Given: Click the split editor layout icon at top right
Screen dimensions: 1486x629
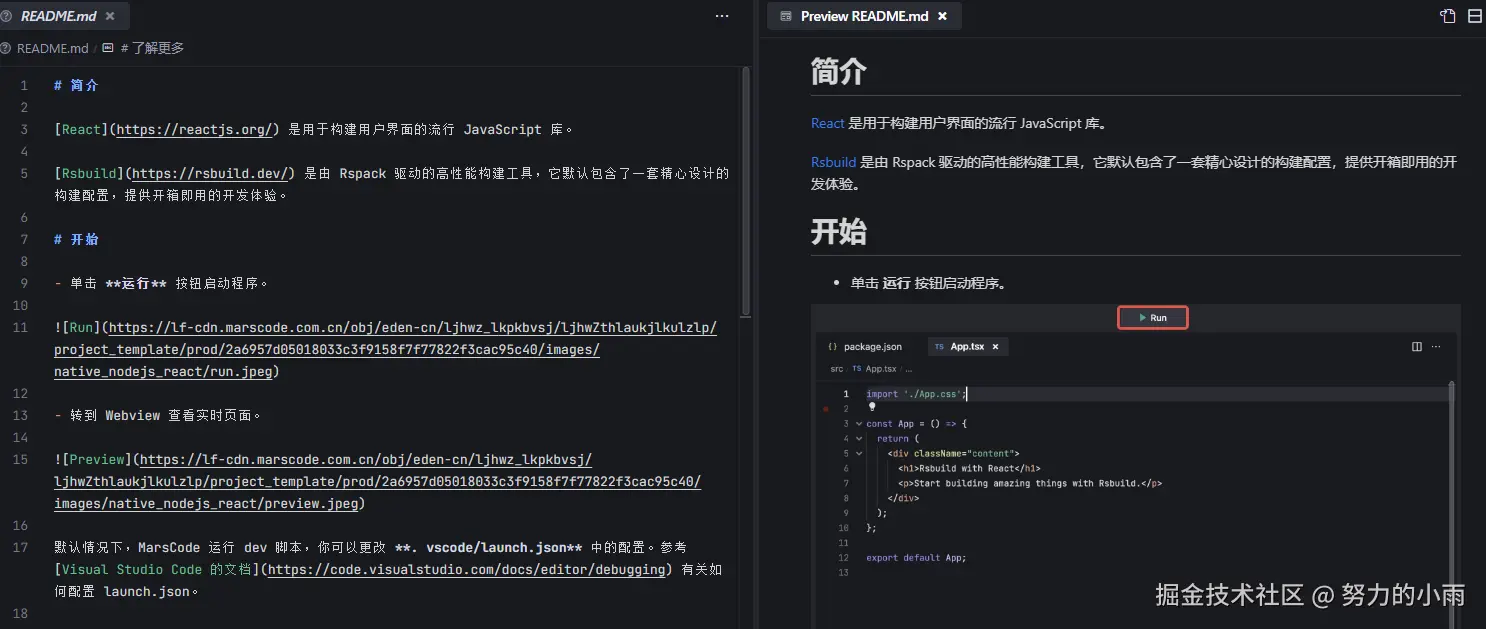Looking at the screenshot, I should 1475,16.
